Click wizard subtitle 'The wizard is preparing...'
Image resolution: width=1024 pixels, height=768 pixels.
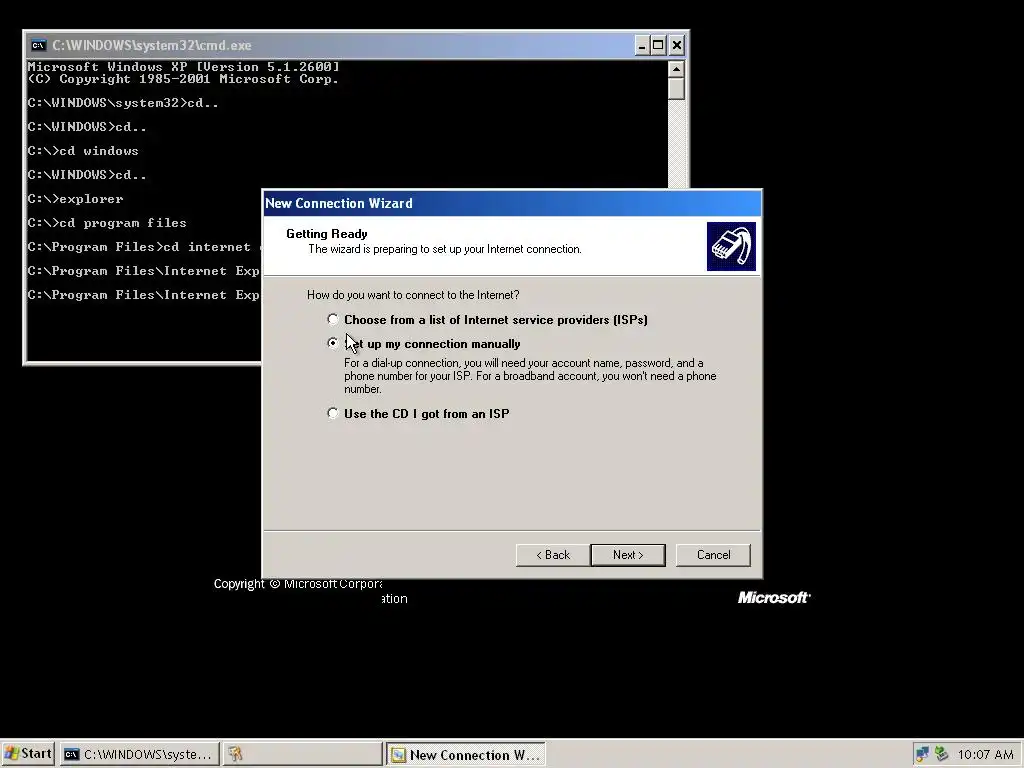pos(445,249)
